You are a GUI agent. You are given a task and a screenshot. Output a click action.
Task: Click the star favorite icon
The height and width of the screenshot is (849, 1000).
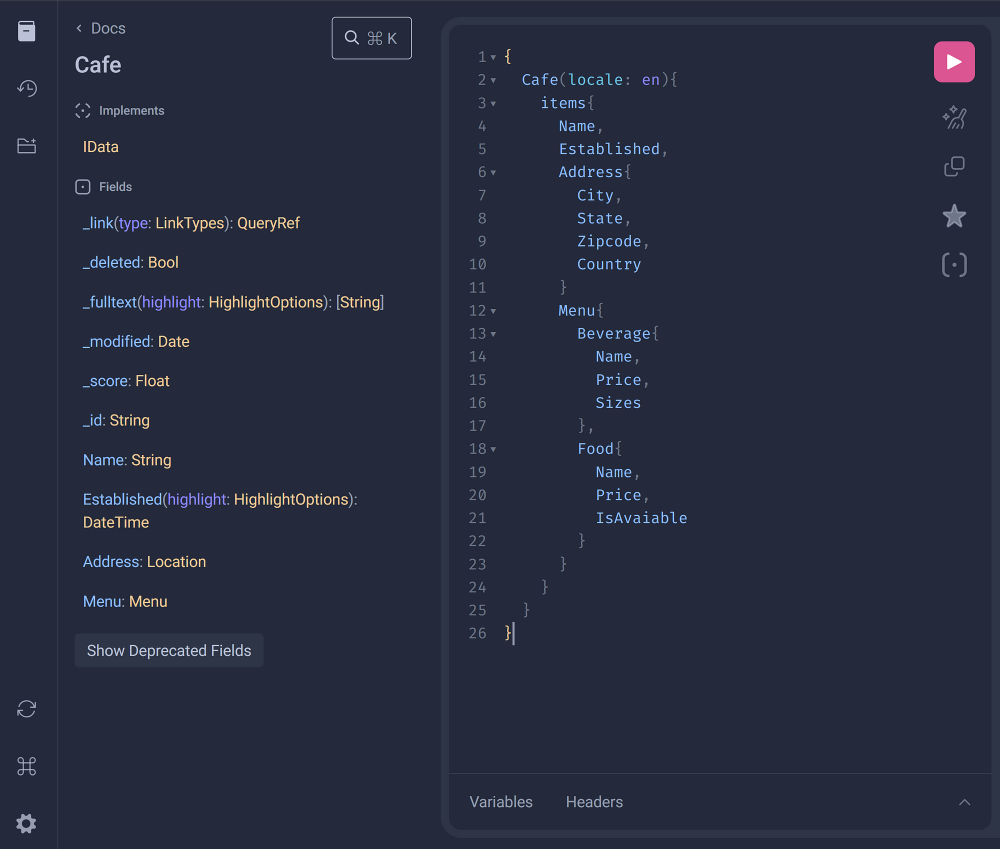tap(954, 215)
